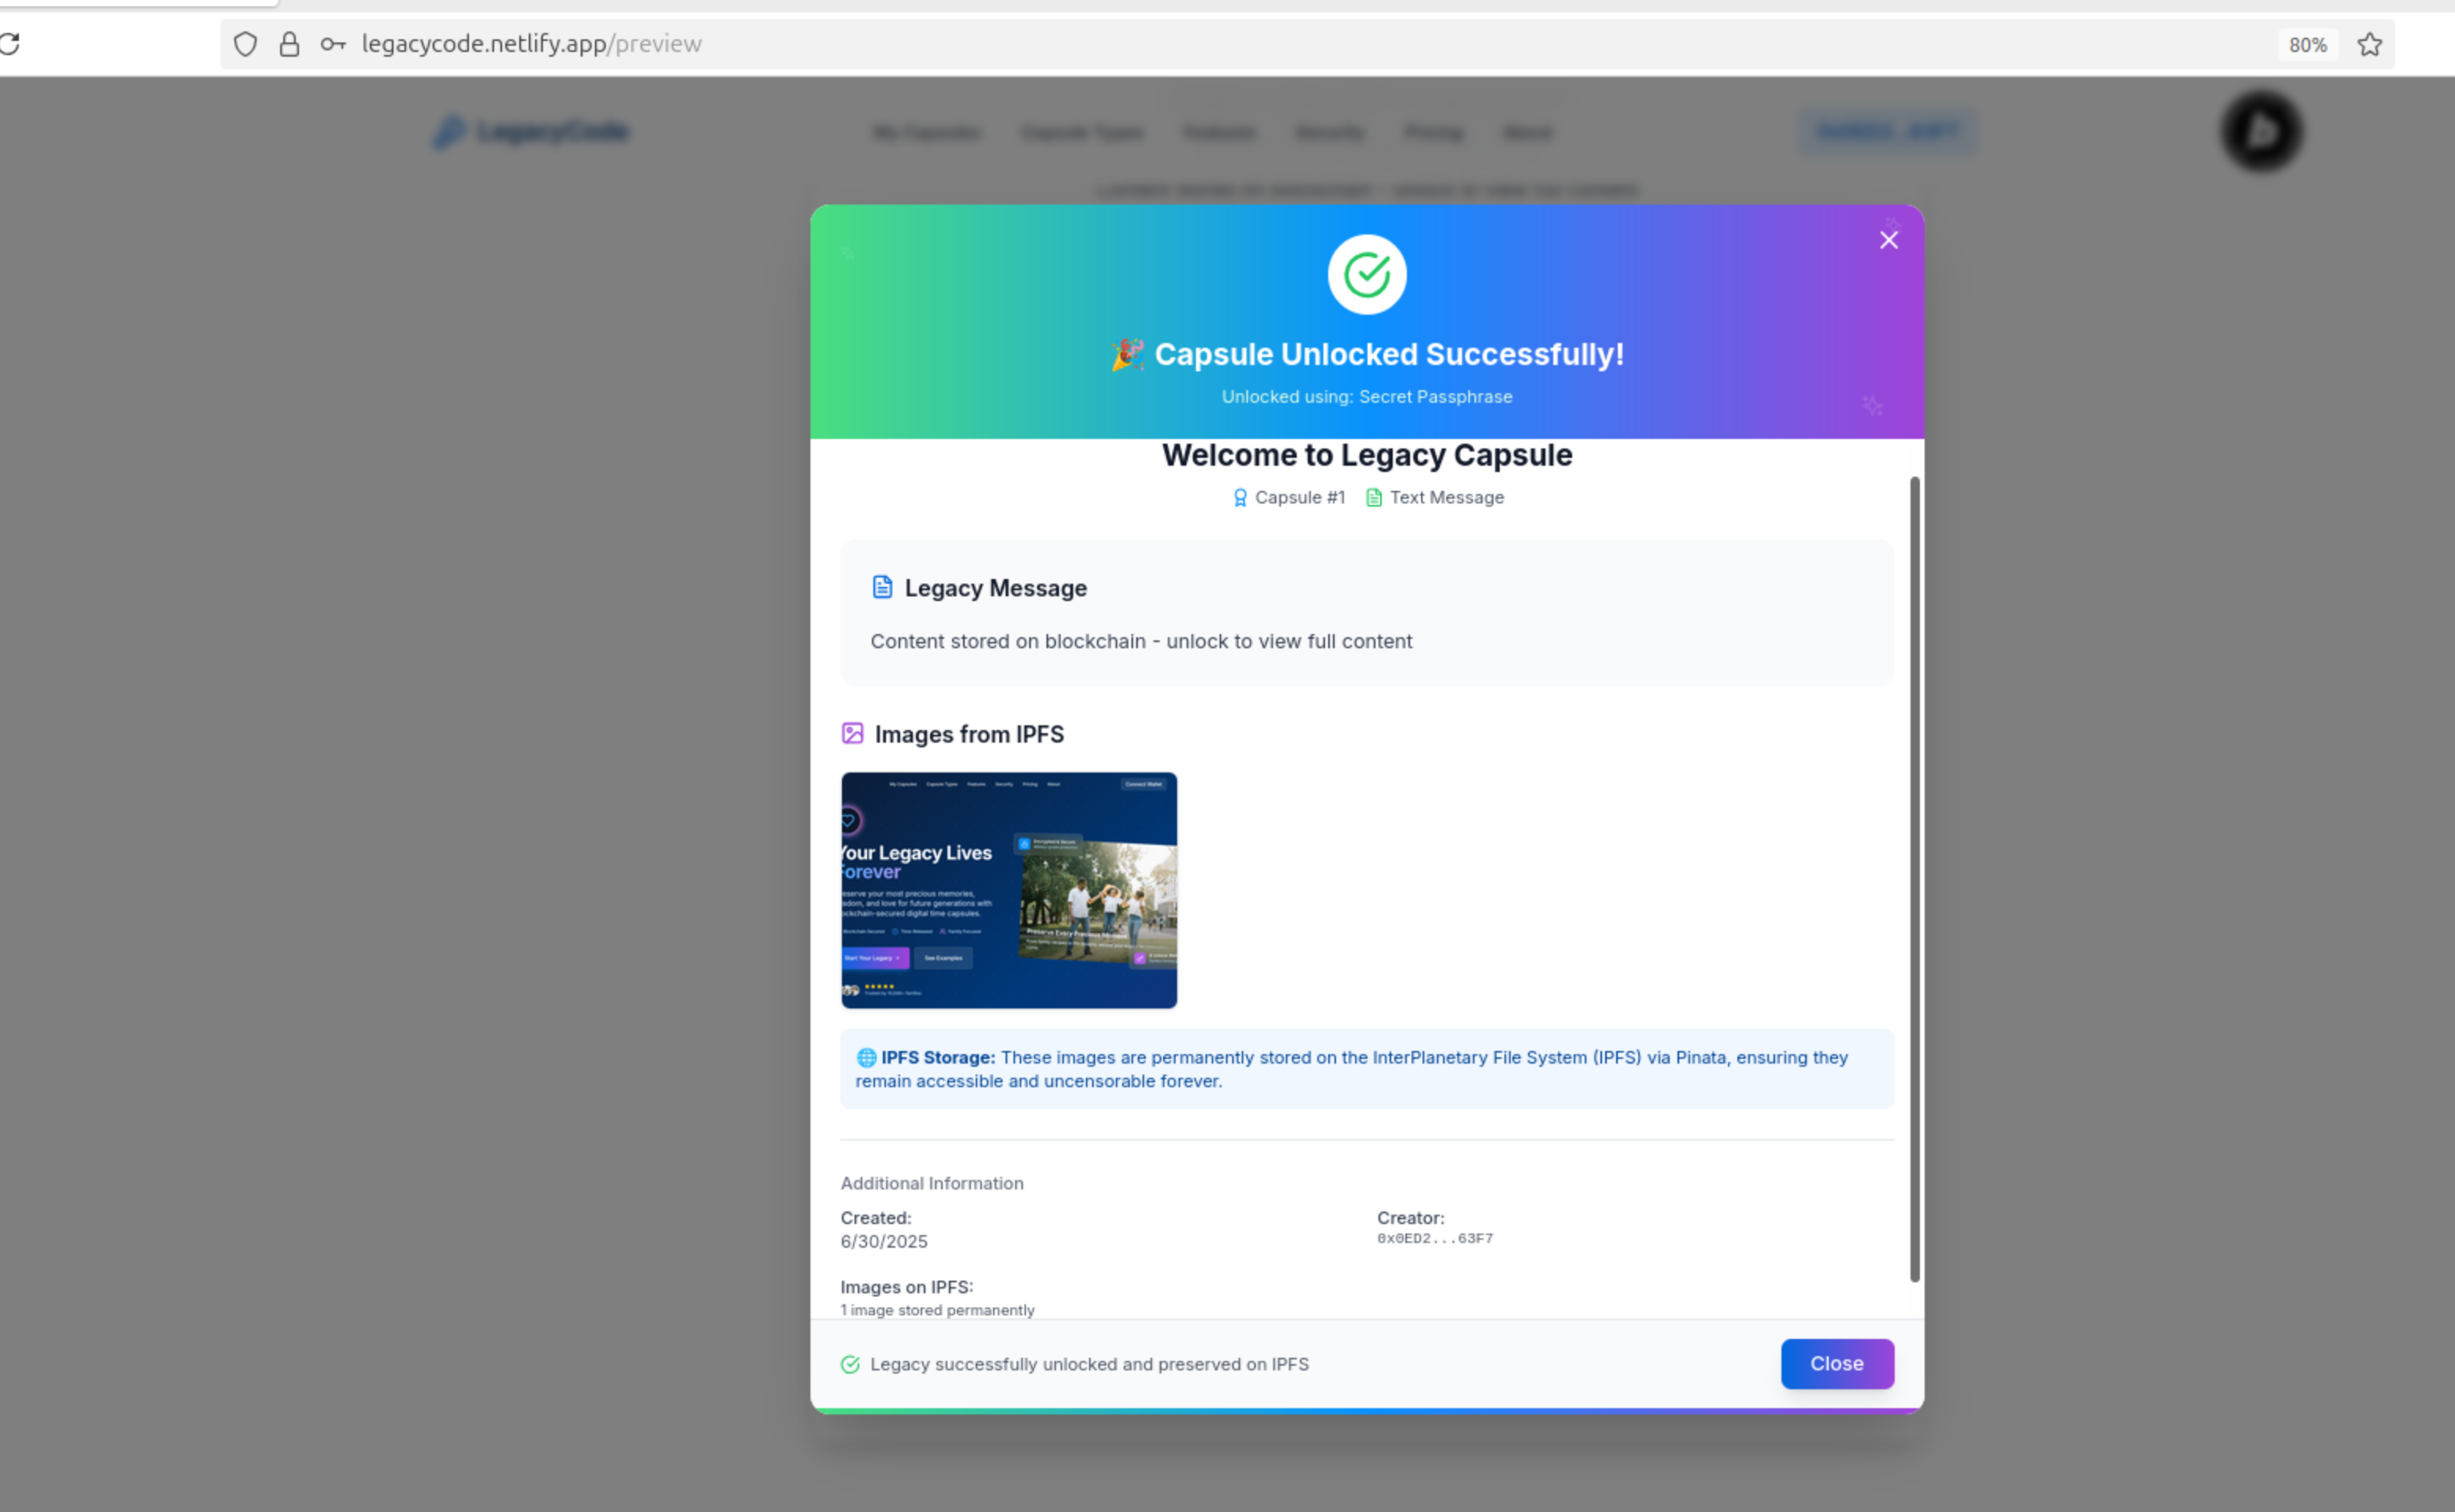This screenshot has width=2455, height=1512.
Task: Open saved passwords key icon
Action: [332, 44]
